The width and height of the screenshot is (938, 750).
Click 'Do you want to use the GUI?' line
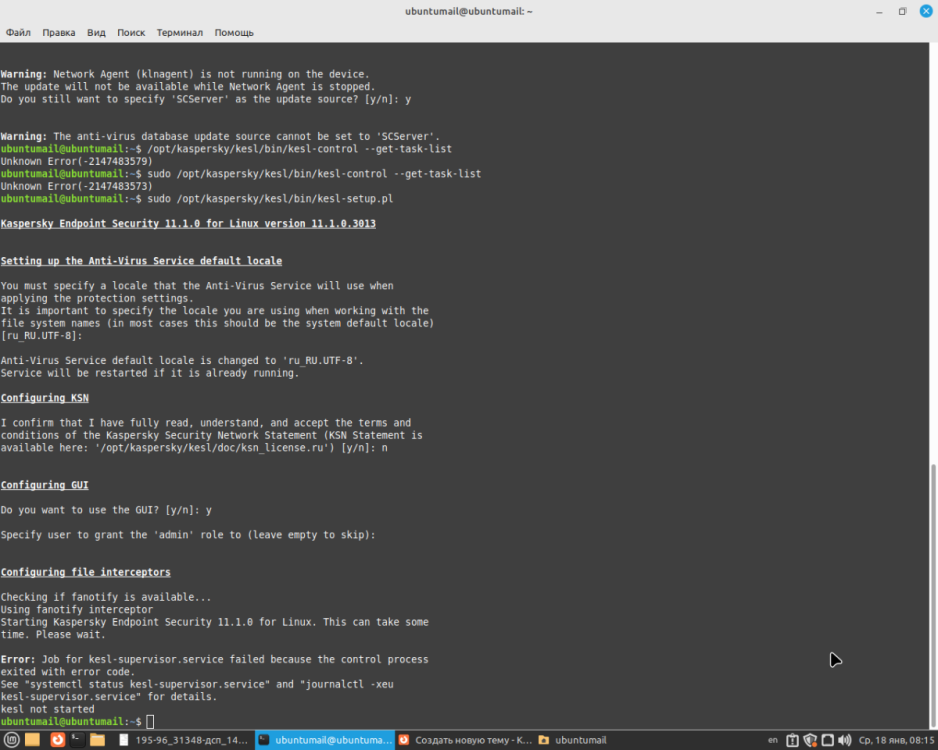[x=106, y=510]
